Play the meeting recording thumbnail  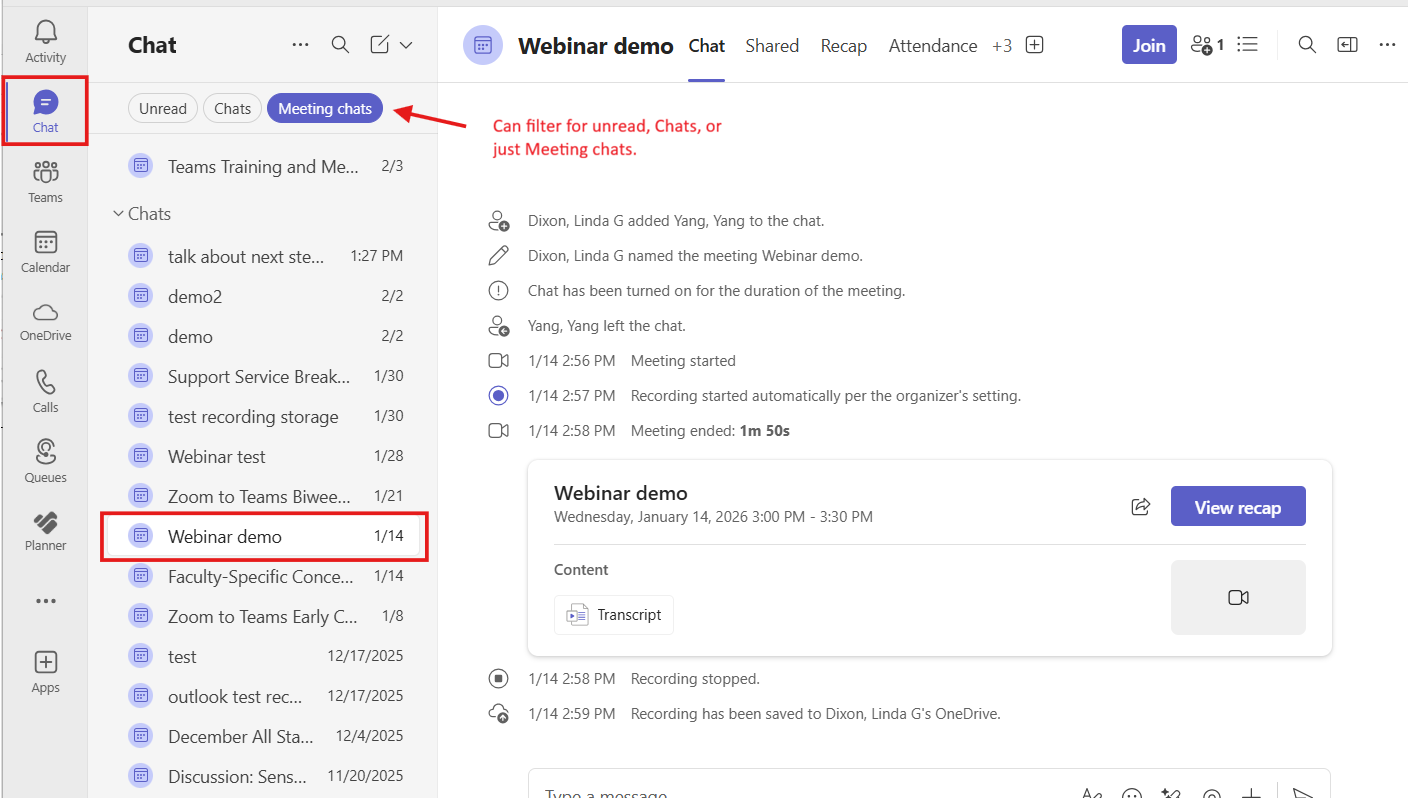(1237, 597)
